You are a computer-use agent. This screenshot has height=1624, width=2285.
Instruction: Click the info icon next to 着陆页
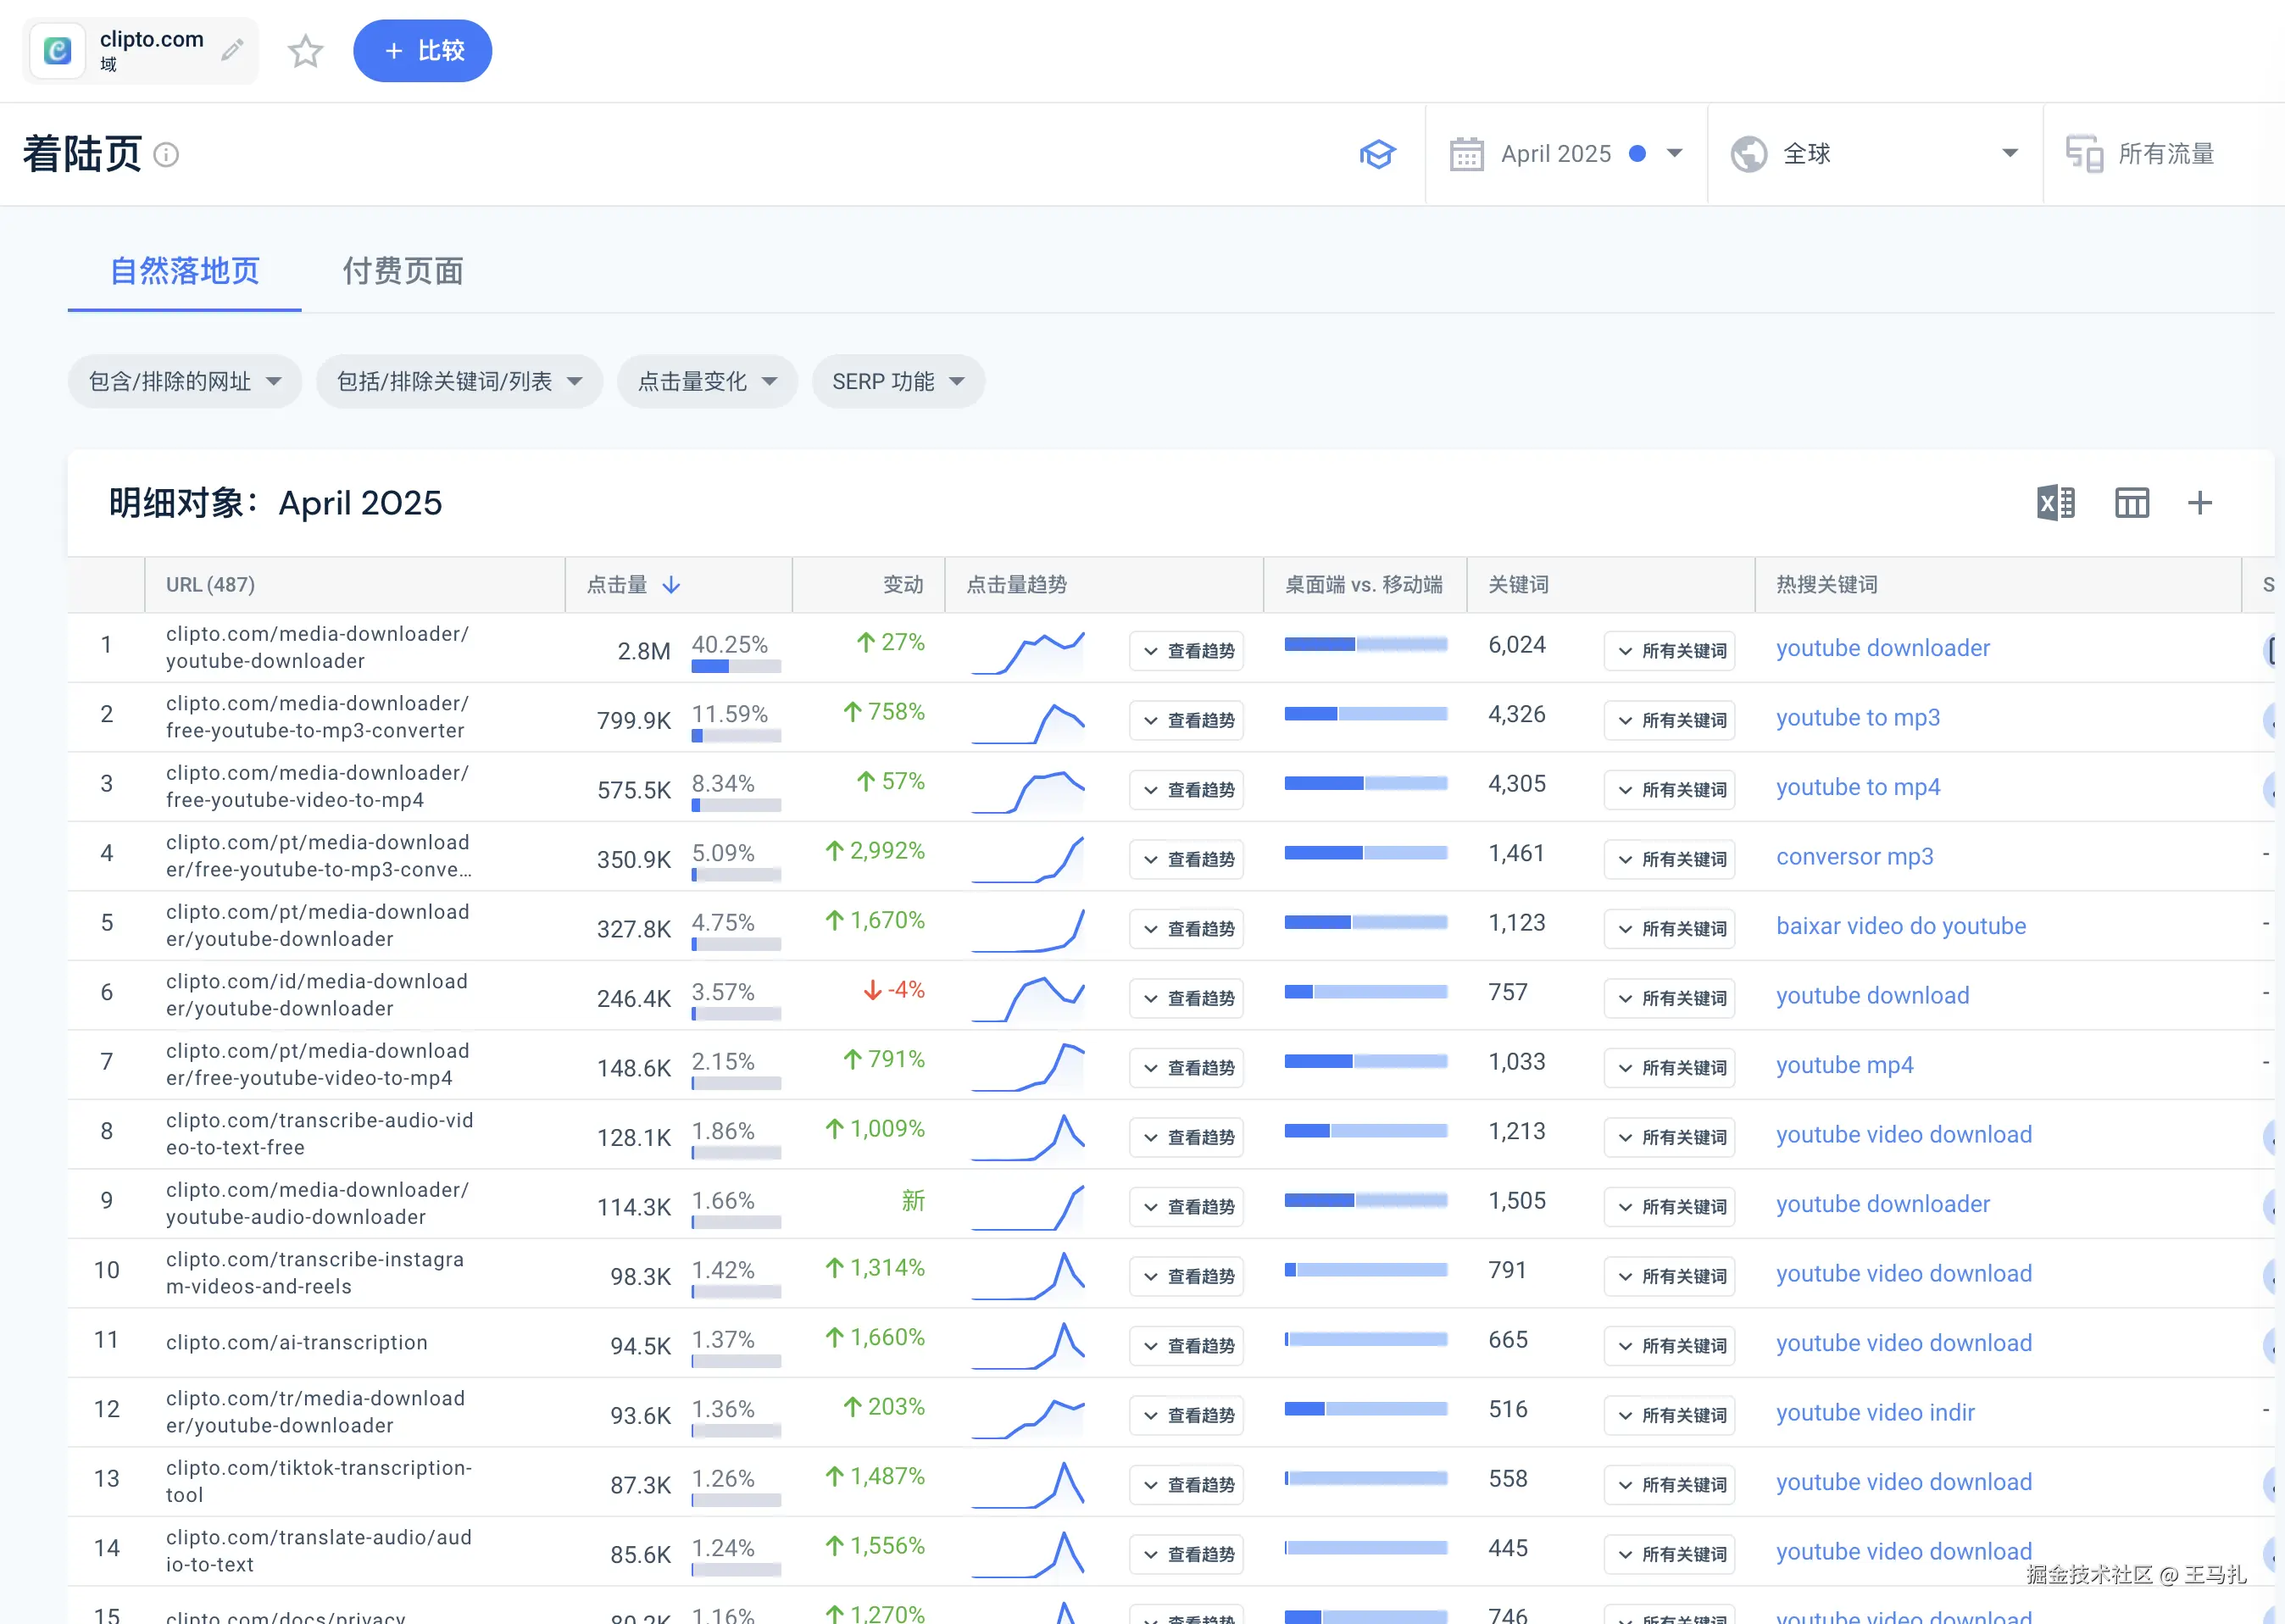[166, 155]
